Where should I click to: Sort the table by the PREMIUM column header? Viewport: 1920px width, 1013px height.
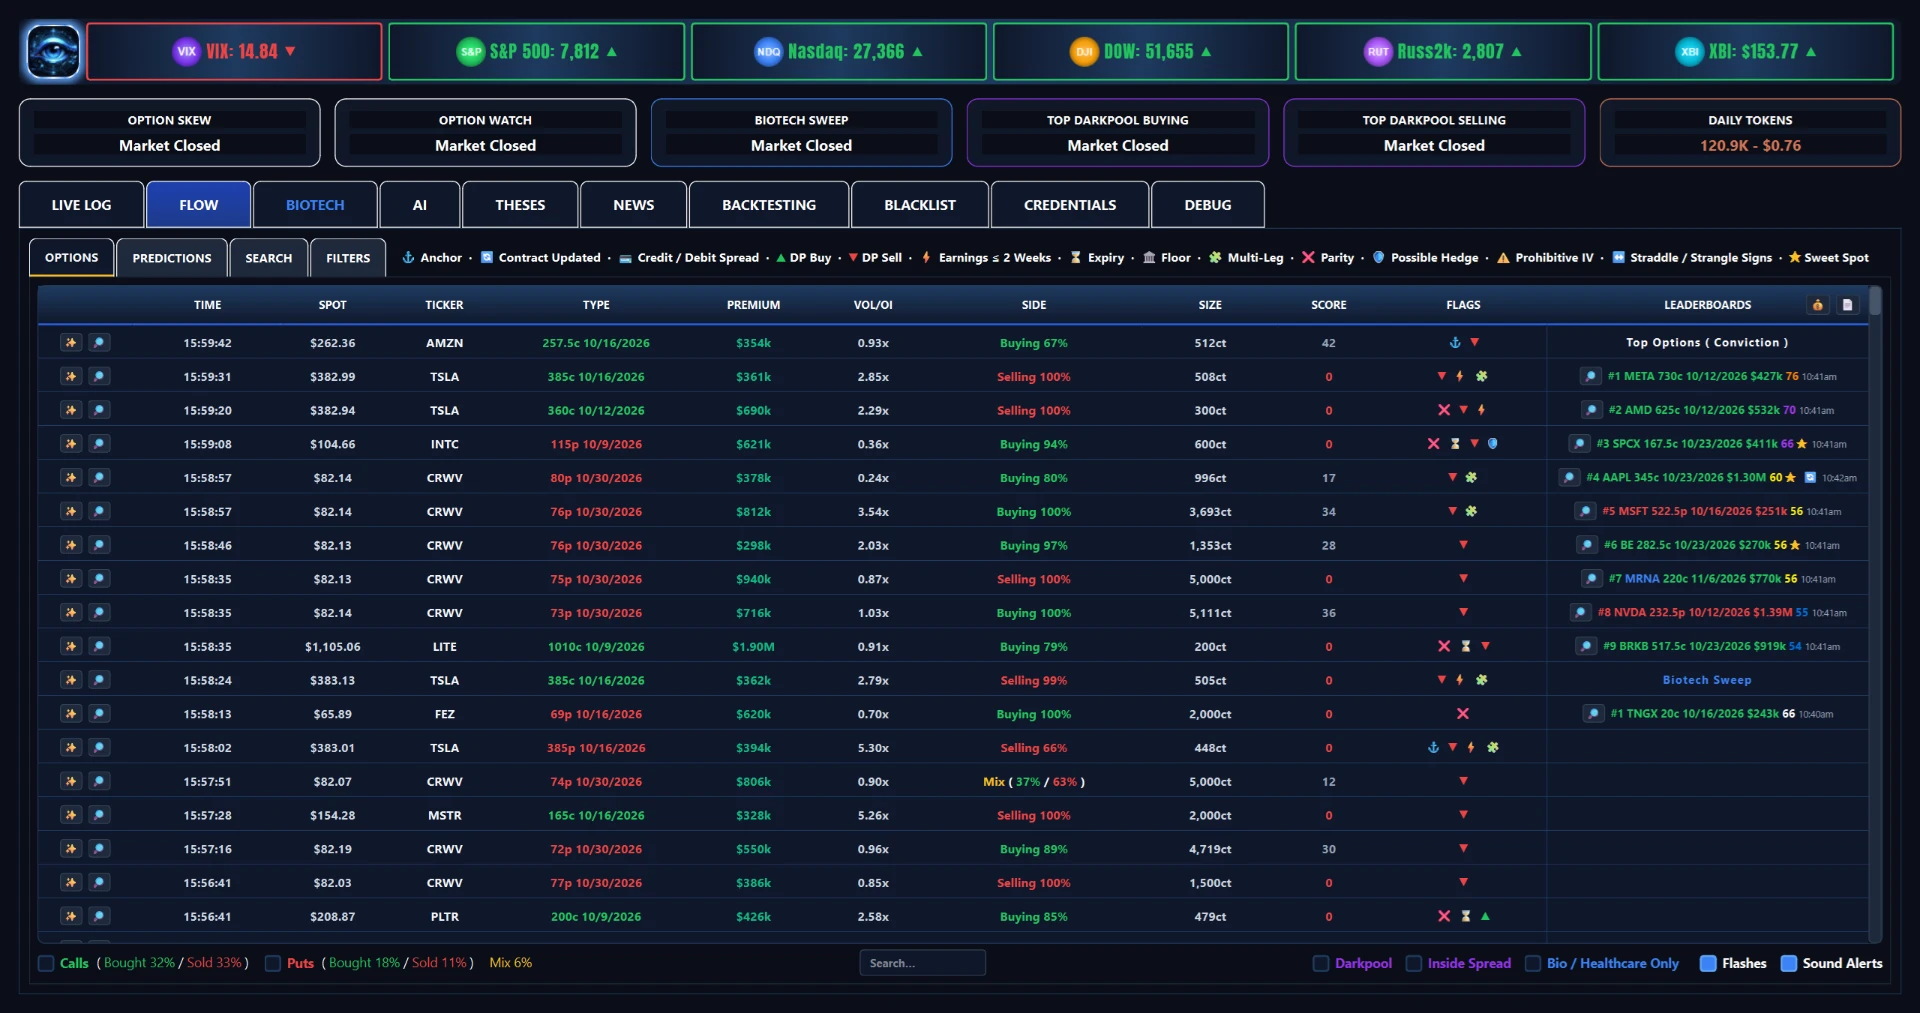(753, 305)
